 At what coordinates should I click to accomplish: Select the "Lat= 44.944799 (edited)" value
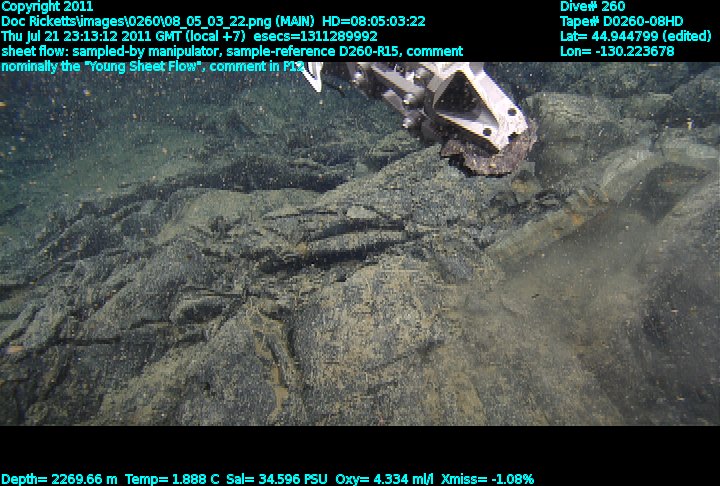point(636,36)
